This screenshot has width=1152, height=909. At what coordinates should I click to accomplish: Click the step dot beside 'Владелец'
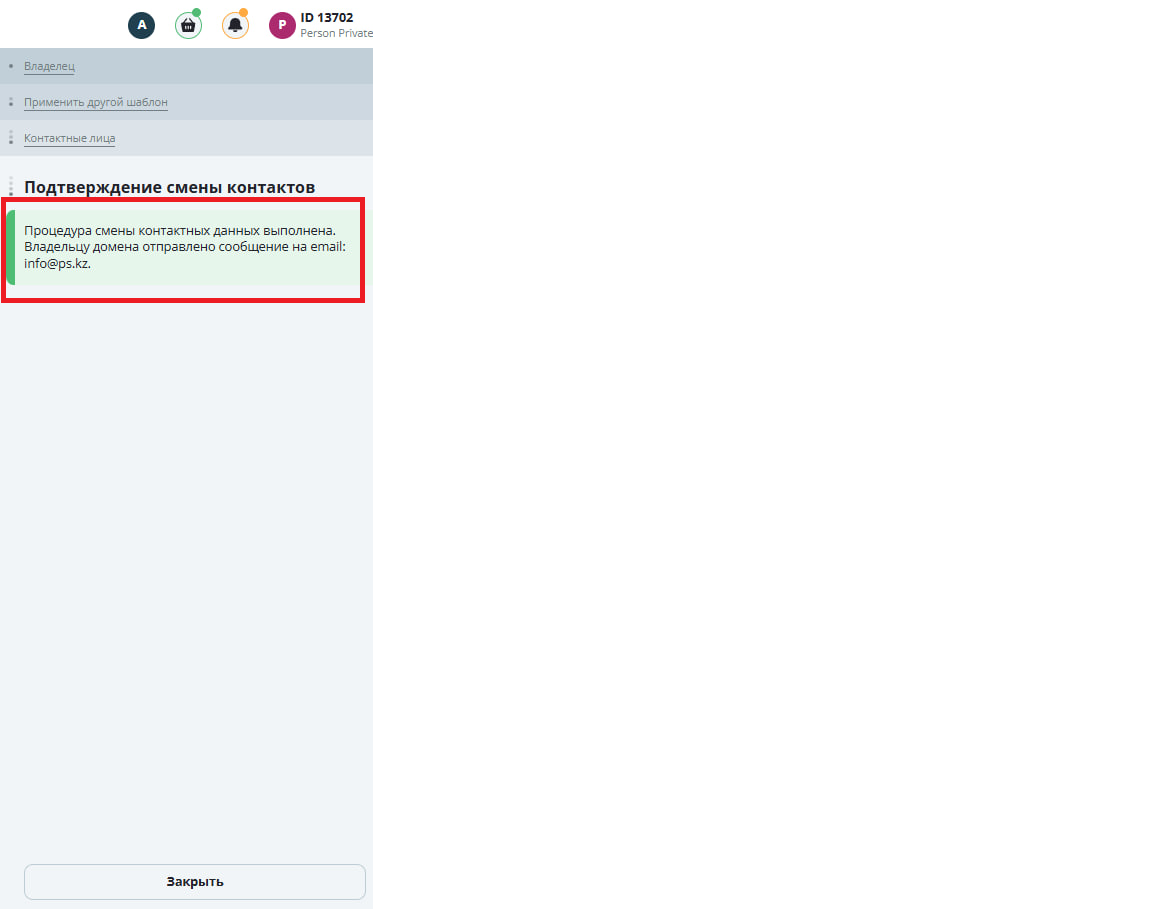pyautogui.click(x=11, y=66)
